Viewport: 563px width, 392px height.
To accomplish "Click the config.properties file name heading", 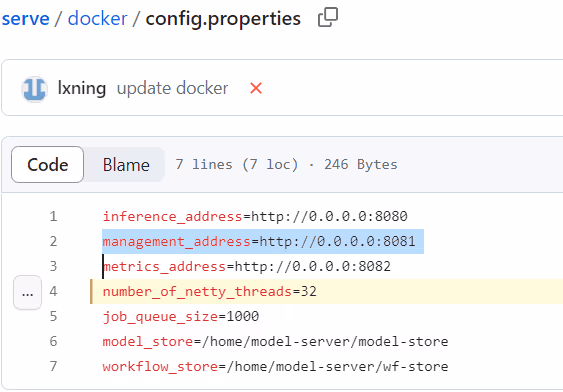I will click(223, 18).
